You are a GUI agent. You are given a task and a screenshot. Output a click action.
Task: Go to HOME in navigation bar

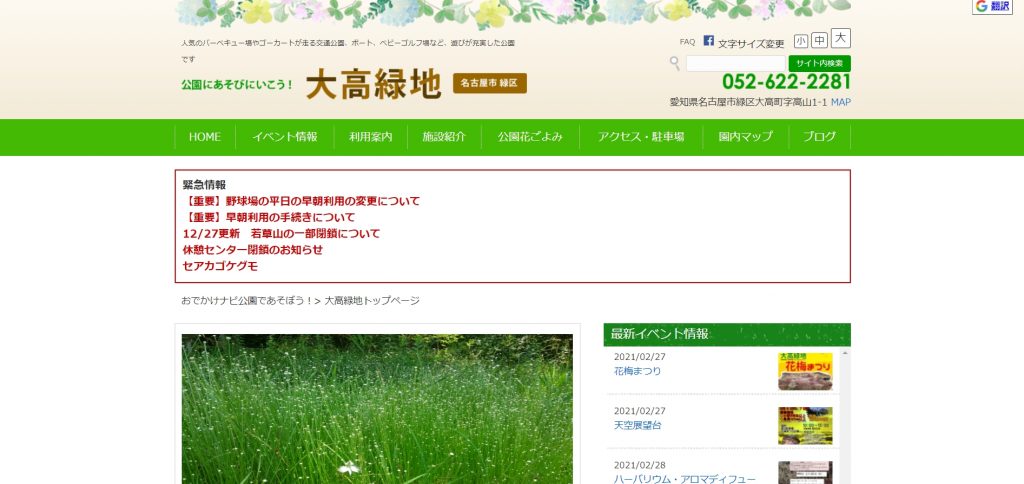205,137
